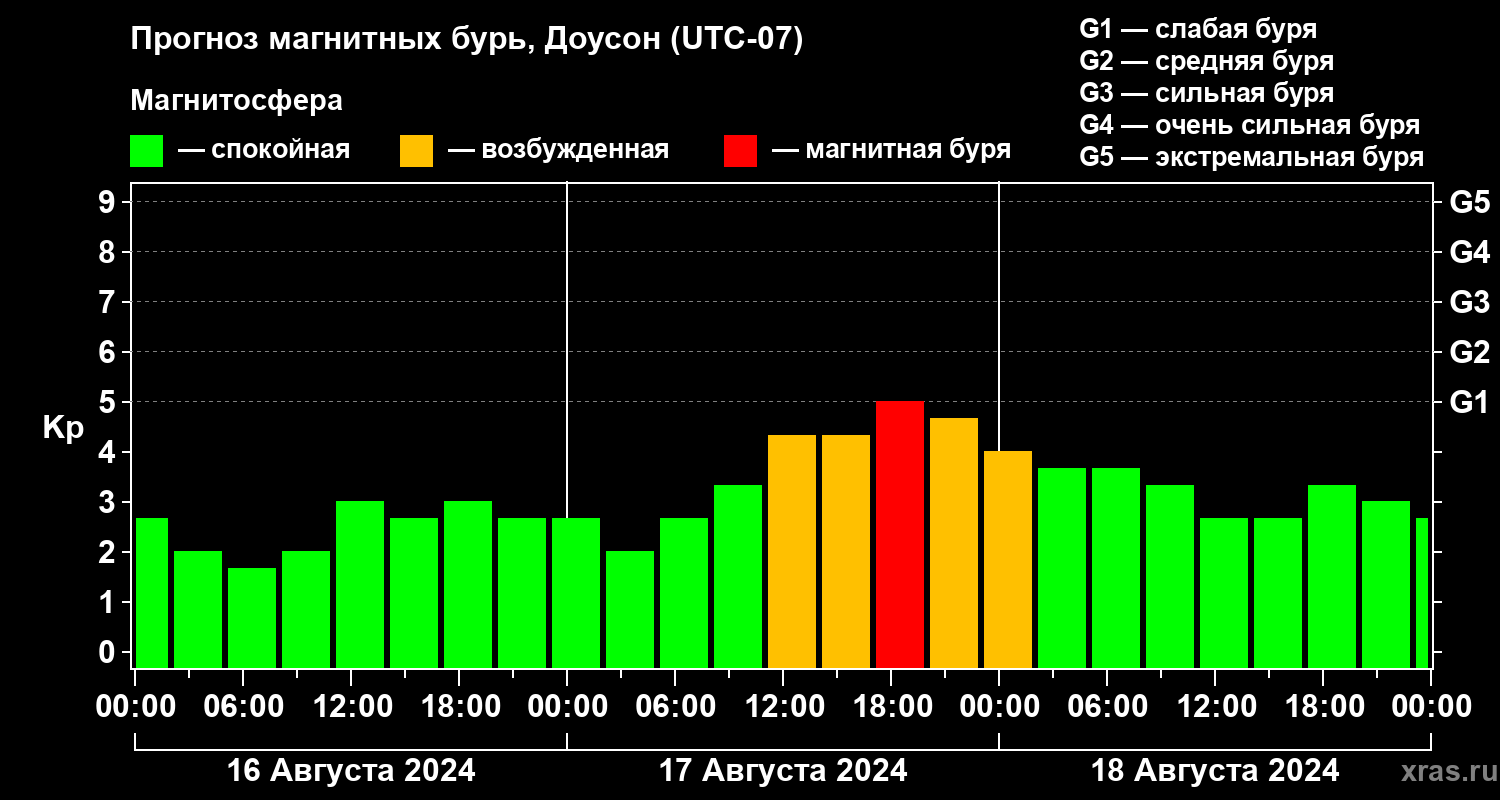Image resolution: width=1500 pixels, height=800 pixels.
Task: Click the legend text '— возбужденная'
Action: [558, 150]
